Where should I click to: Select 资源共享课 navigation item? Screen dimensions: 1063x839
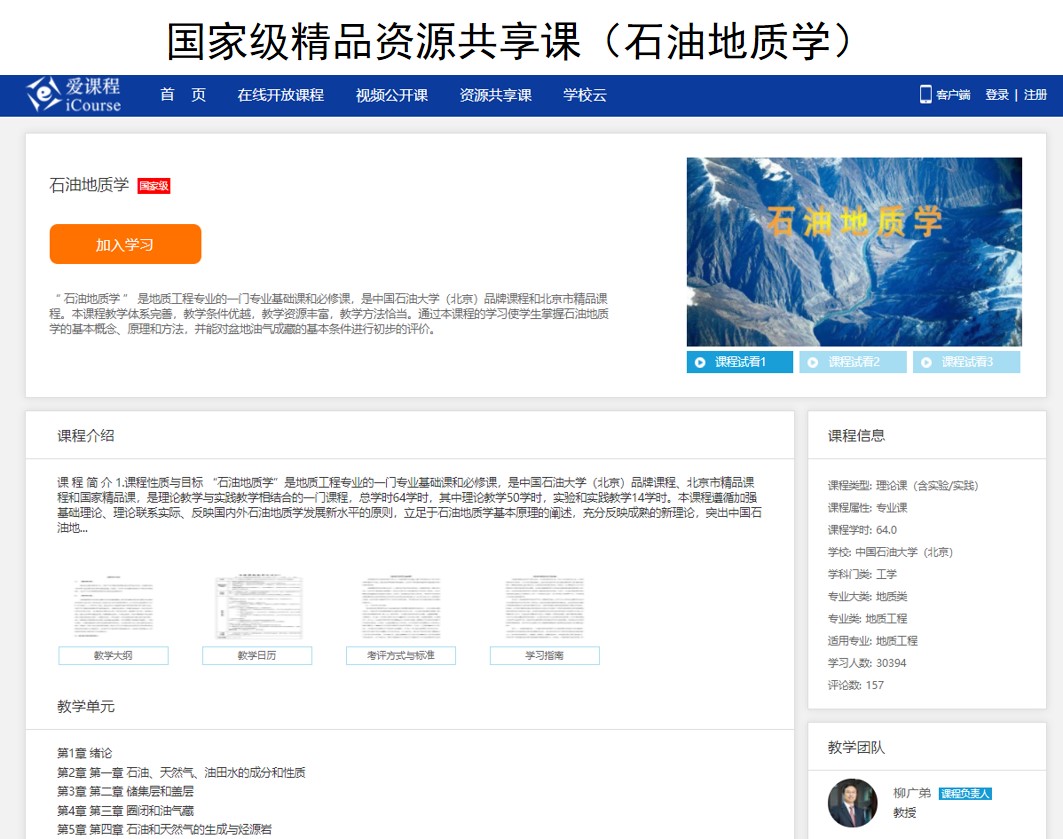495,95
